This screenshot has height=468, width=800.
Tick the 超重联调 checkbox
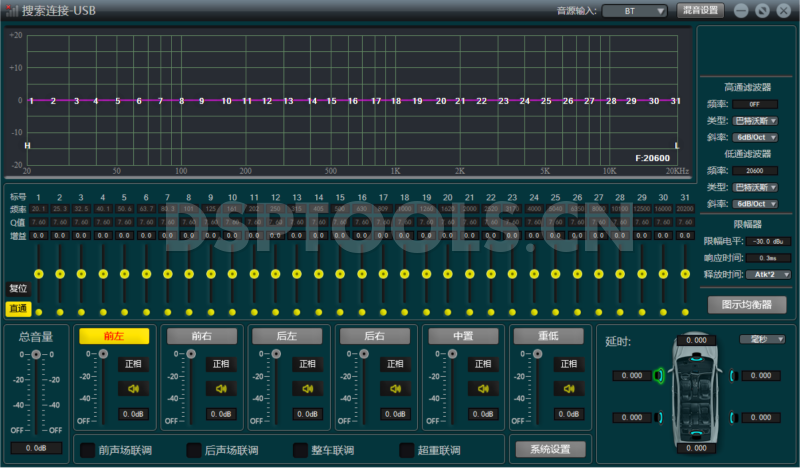click(407, 450)
